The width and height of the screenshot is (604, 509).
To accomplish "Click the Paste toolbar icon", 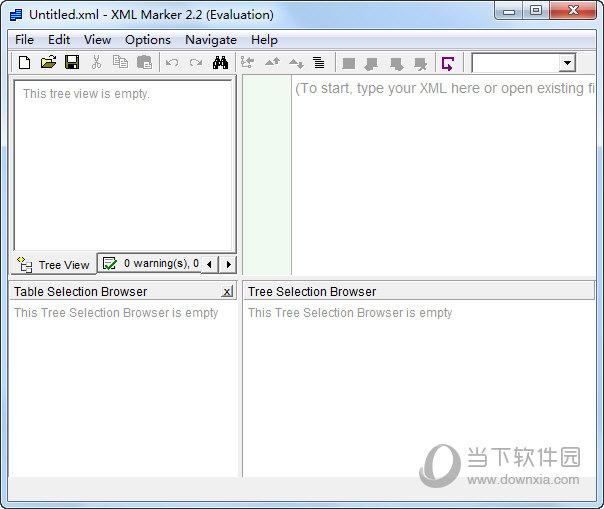I will tap(144, 62).
